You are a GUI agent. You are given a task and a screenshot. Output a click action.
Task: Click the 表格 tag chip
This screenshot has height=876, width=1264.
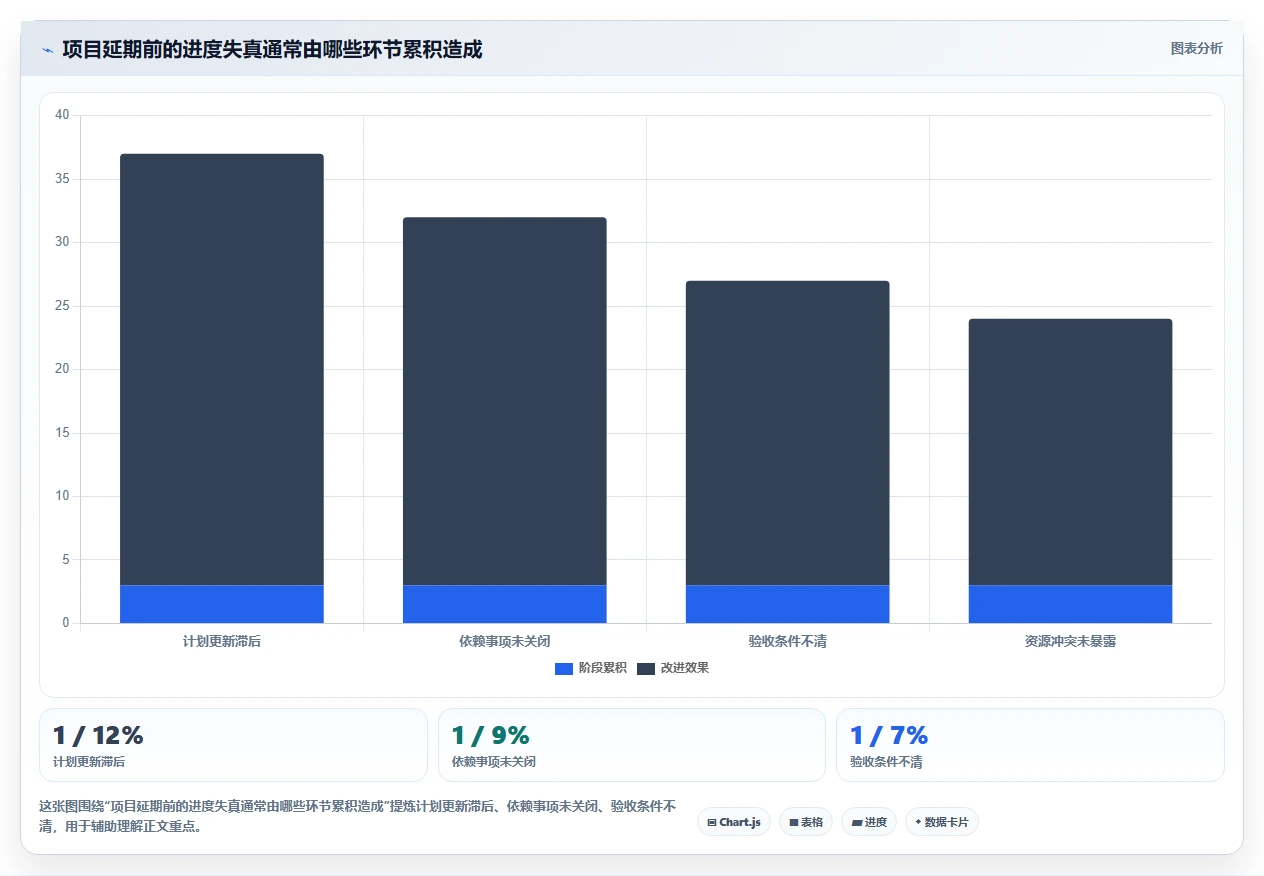tap(806, 822)
